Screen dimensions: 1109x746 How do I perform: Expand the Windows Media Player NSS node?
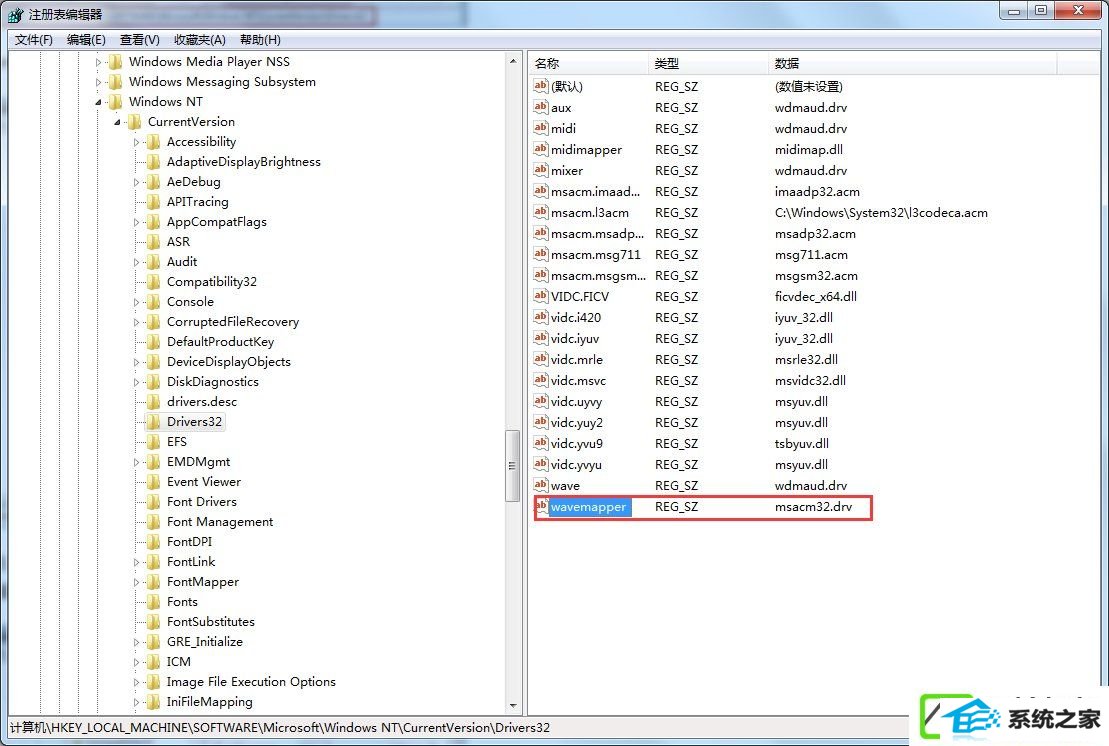[98, 62]
